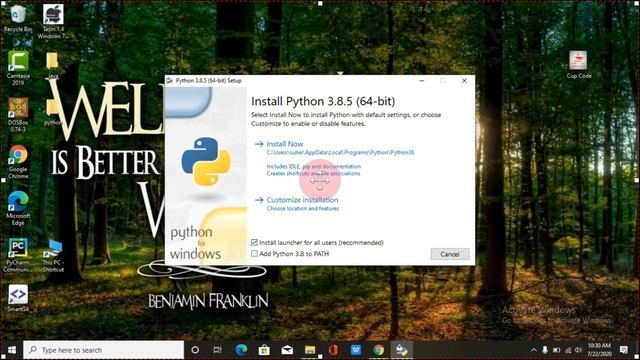The image size is (640, 360).
Task: Close the Python 3.8.5 Setup window
Action: [464, 80]
